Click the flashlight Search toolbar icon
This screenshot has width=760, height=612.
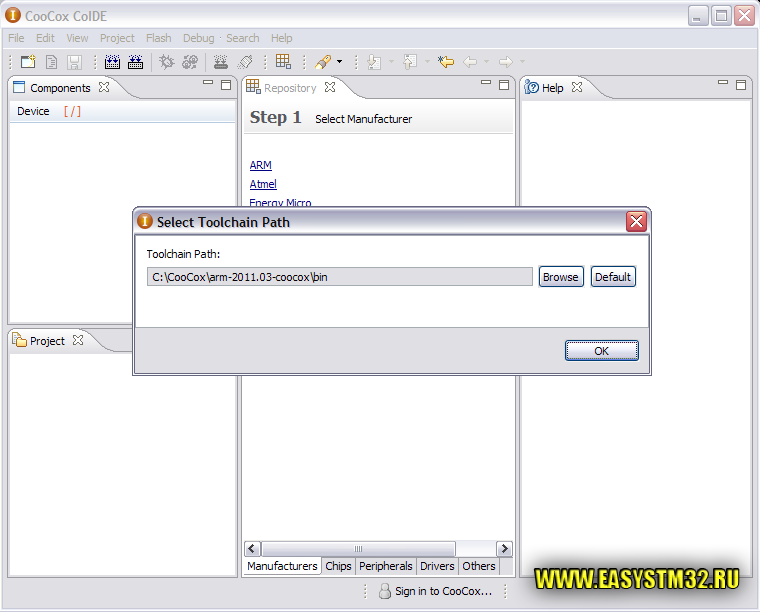click(x=323, y=62)
